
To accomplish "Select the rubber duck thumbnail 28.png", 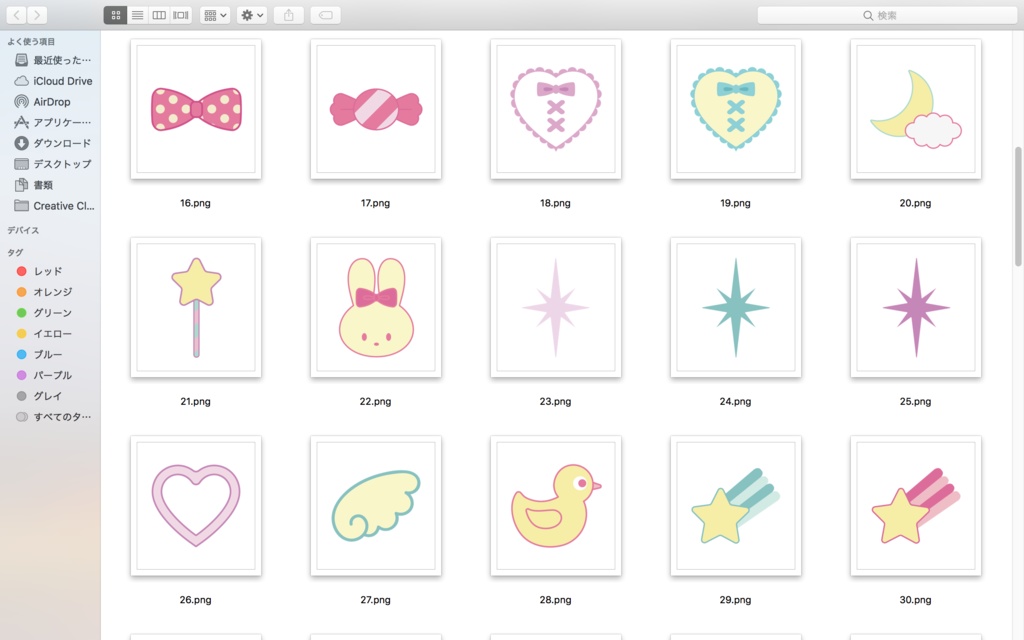I will 556,506.
